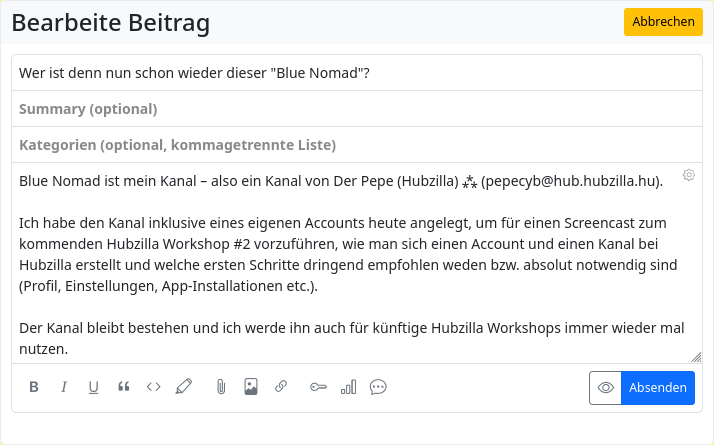Click the key encryption icon
Image resolution: width=714 pixels, height=445 pixels.
point(318,387)
